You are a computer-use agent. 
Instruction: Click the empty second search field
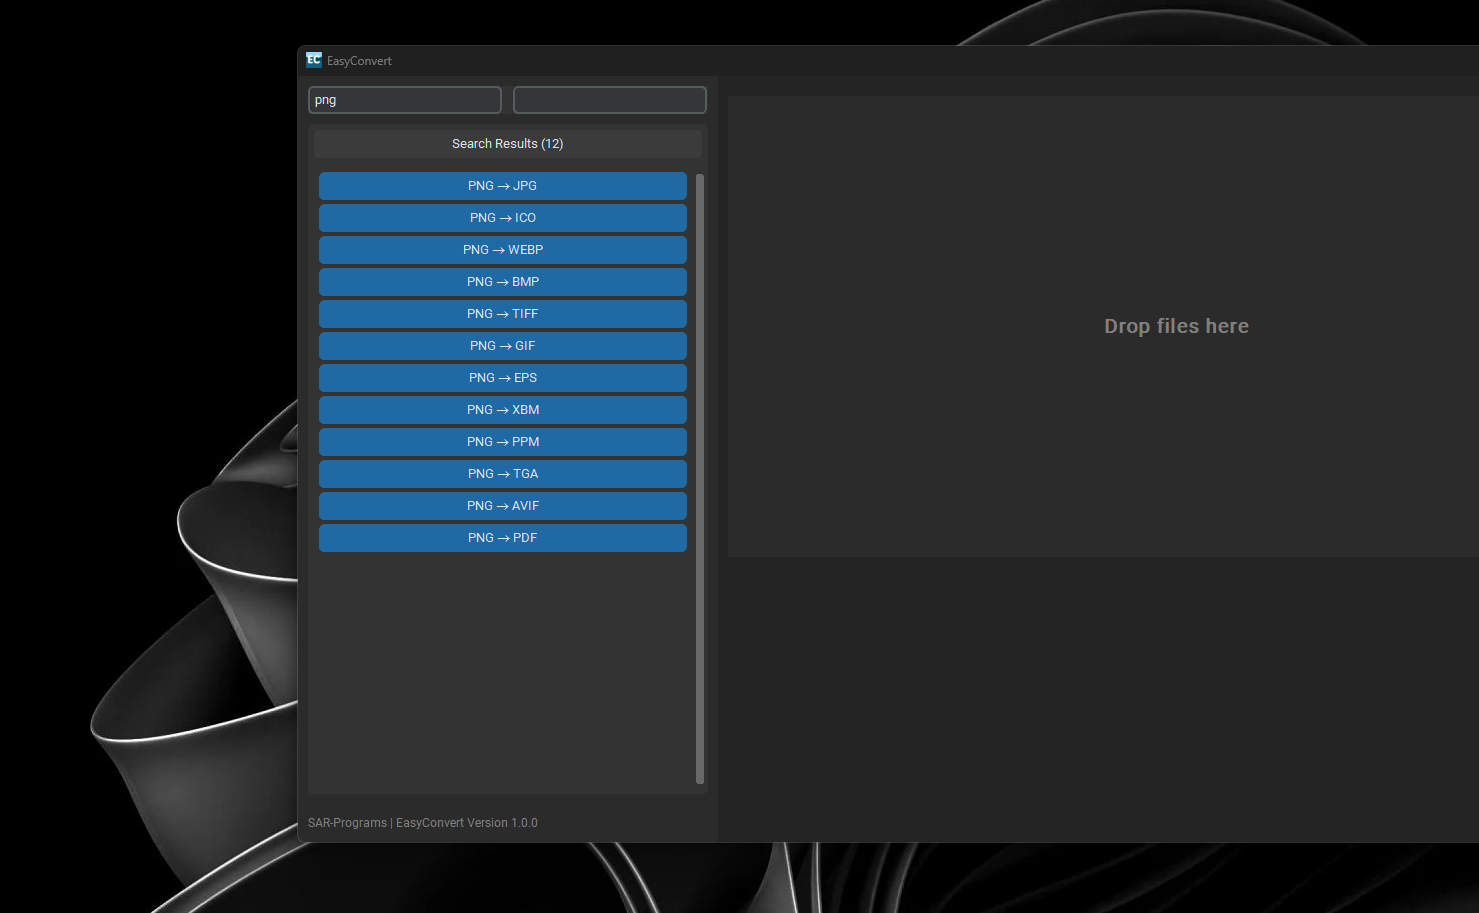[609, 100]
